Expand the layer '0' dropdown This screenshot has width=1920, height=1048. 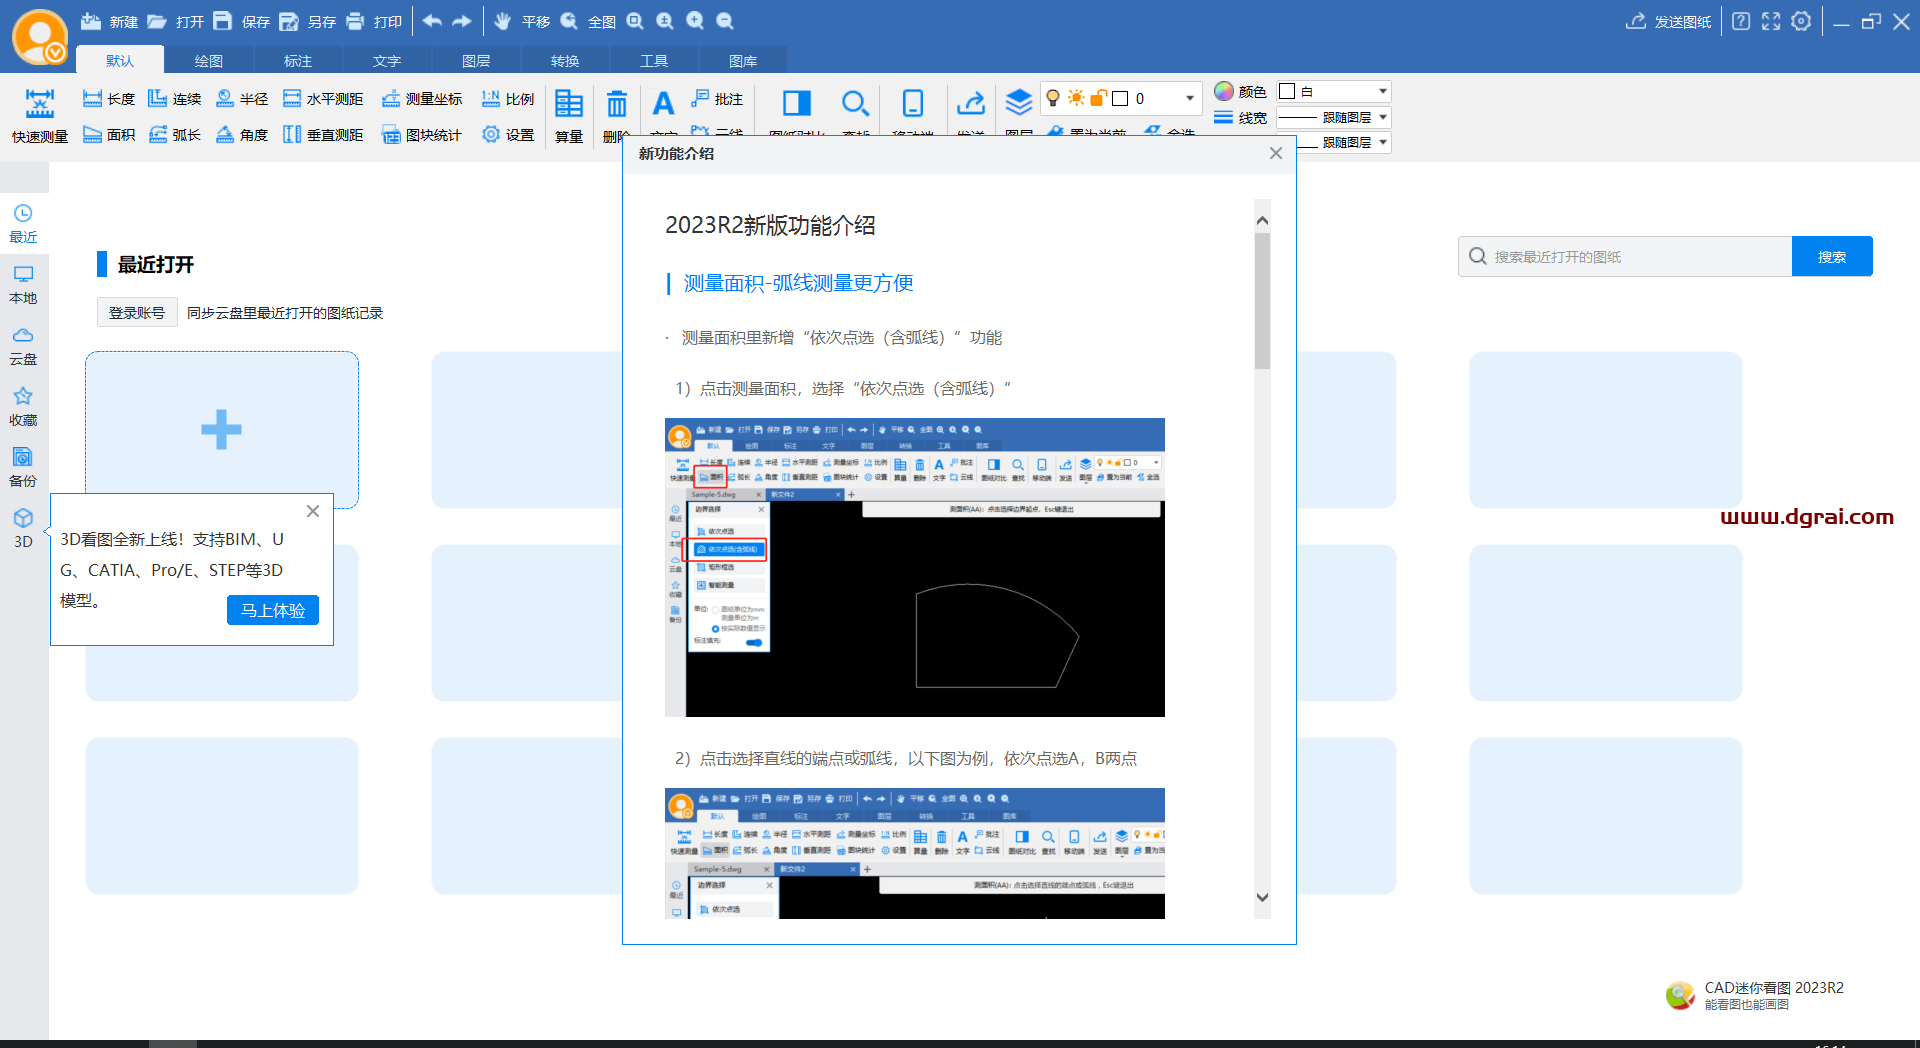(1190, 98)
